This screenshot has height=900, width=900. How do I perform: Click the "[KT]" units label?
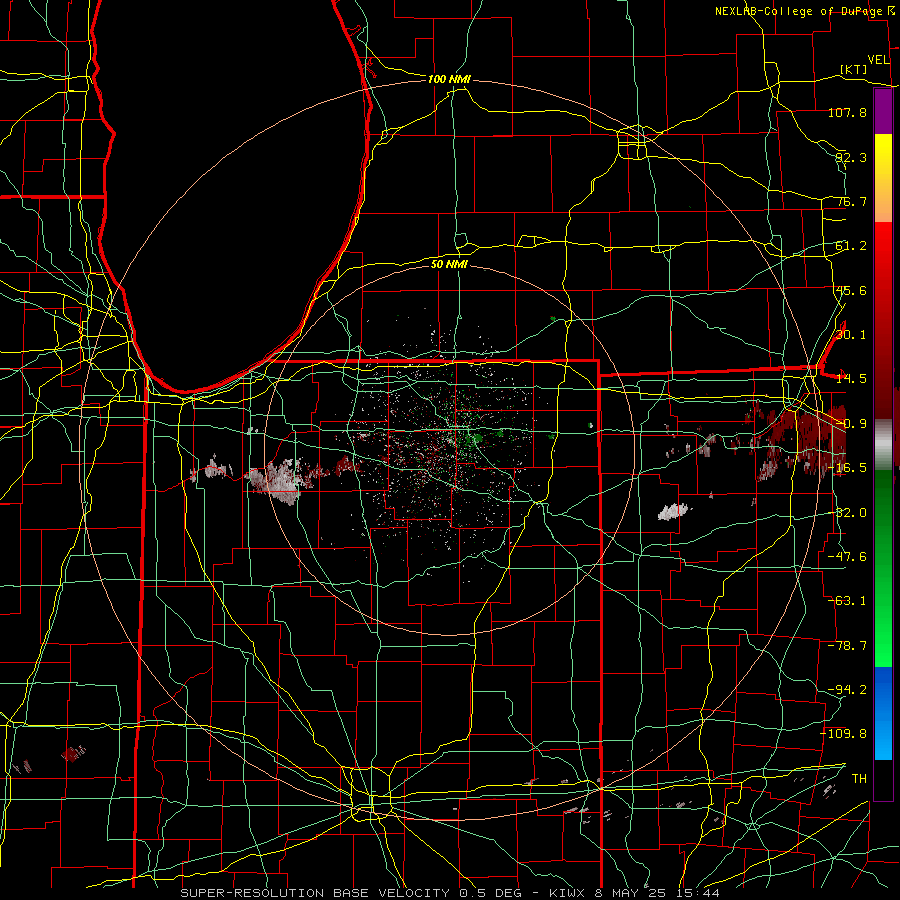click(854, 69)
